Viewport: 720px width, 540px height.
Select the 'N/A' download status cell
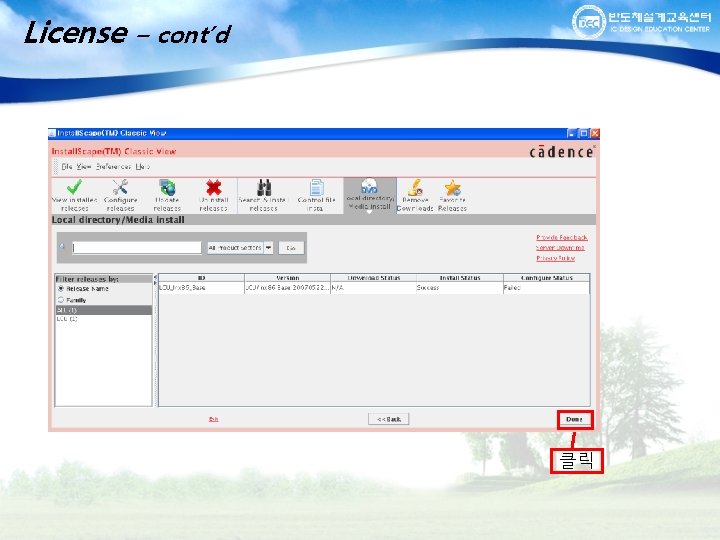pyautogui.click(x=373, y=288)
